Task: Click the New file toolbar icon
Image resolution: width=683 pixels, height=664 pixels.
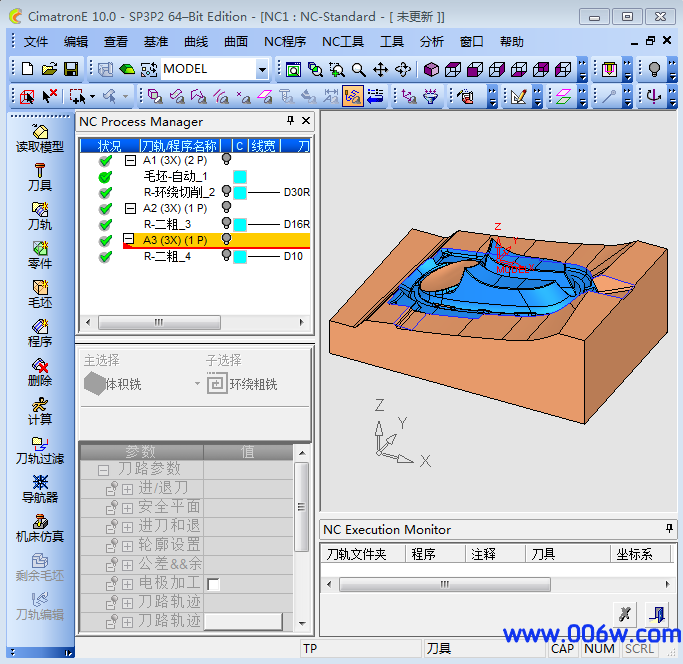Action: [x=28, y=69]
